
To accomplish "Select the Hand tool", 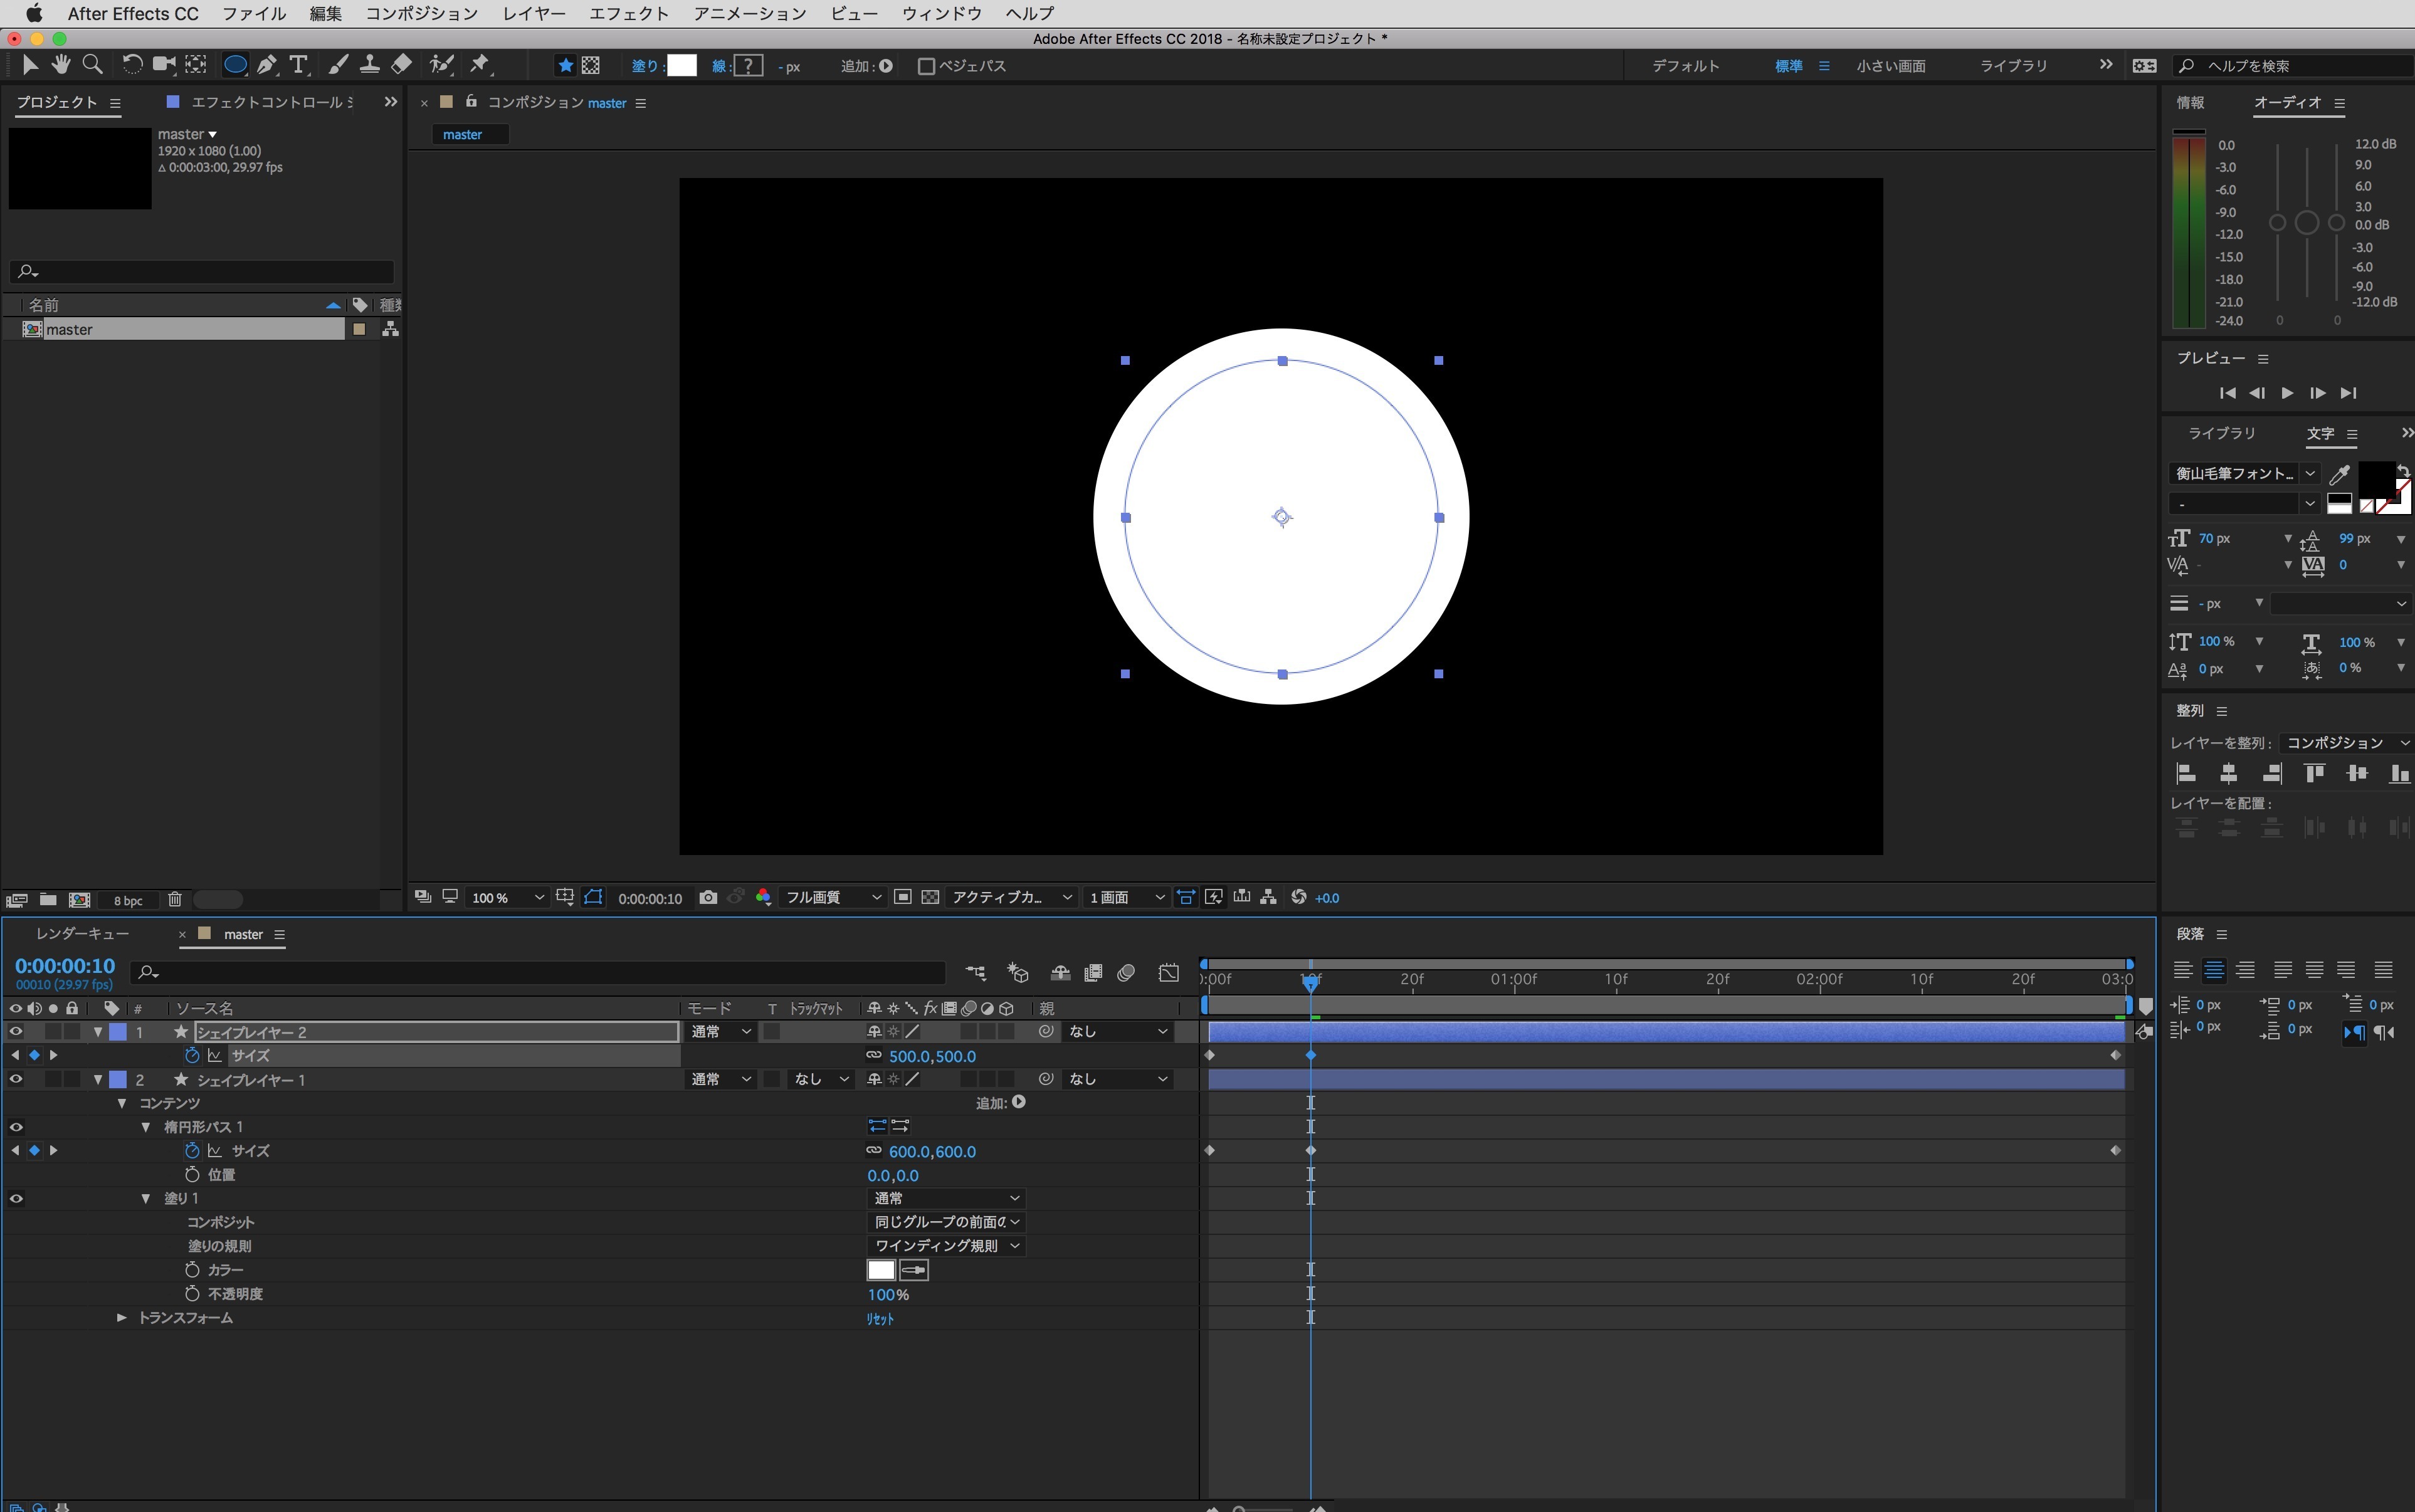I will (x=61, y=64).
